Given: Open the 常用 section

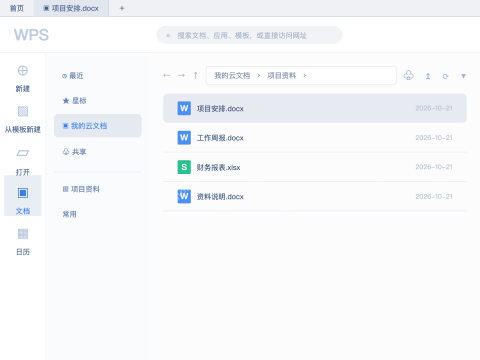Looking at the screenshot, I should (69, 214).
